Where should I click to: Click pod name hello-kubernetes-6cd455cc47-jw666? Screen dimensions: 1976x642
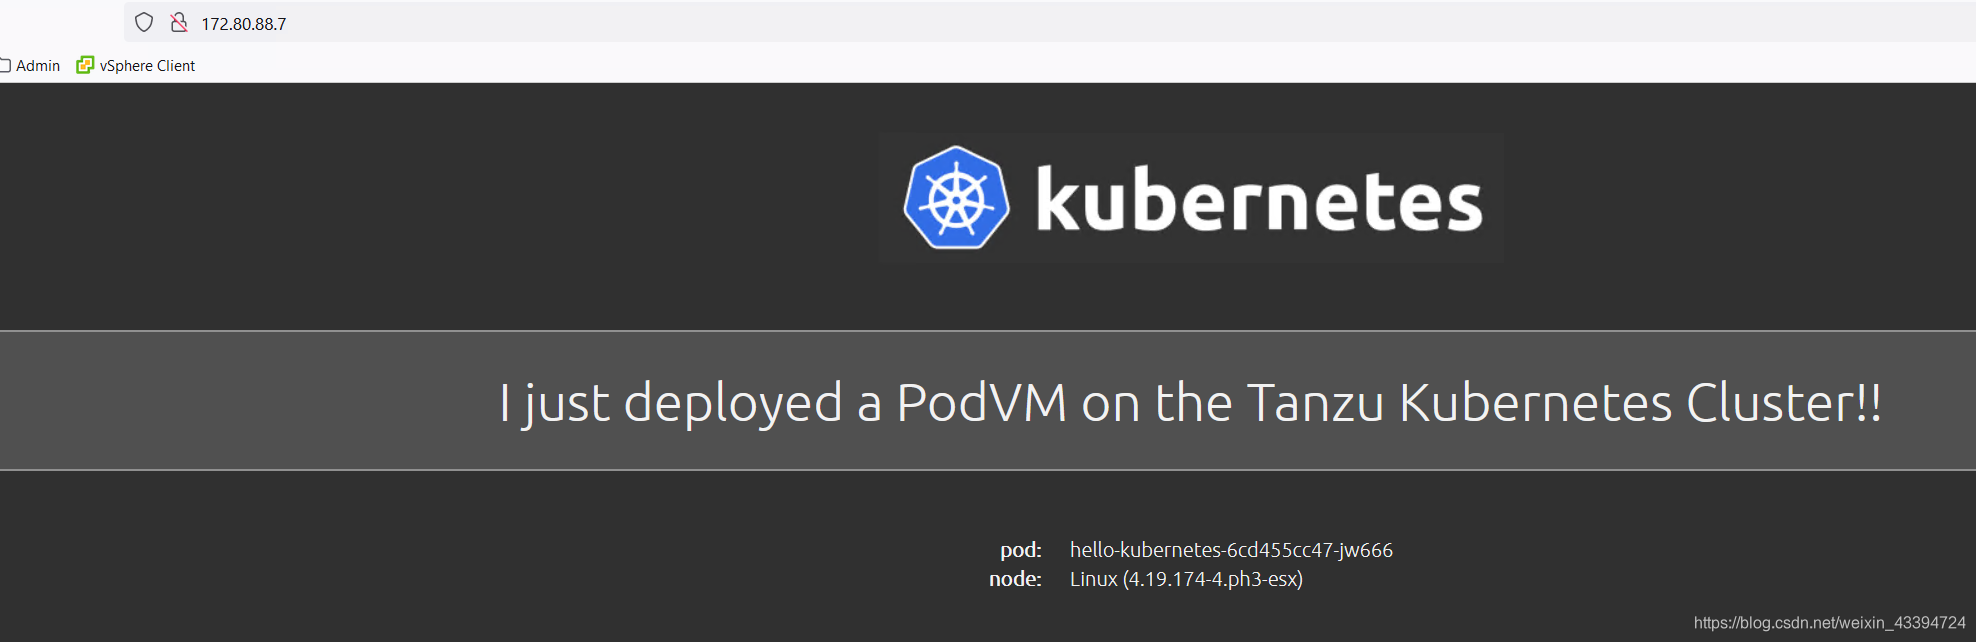[1231, 550]
